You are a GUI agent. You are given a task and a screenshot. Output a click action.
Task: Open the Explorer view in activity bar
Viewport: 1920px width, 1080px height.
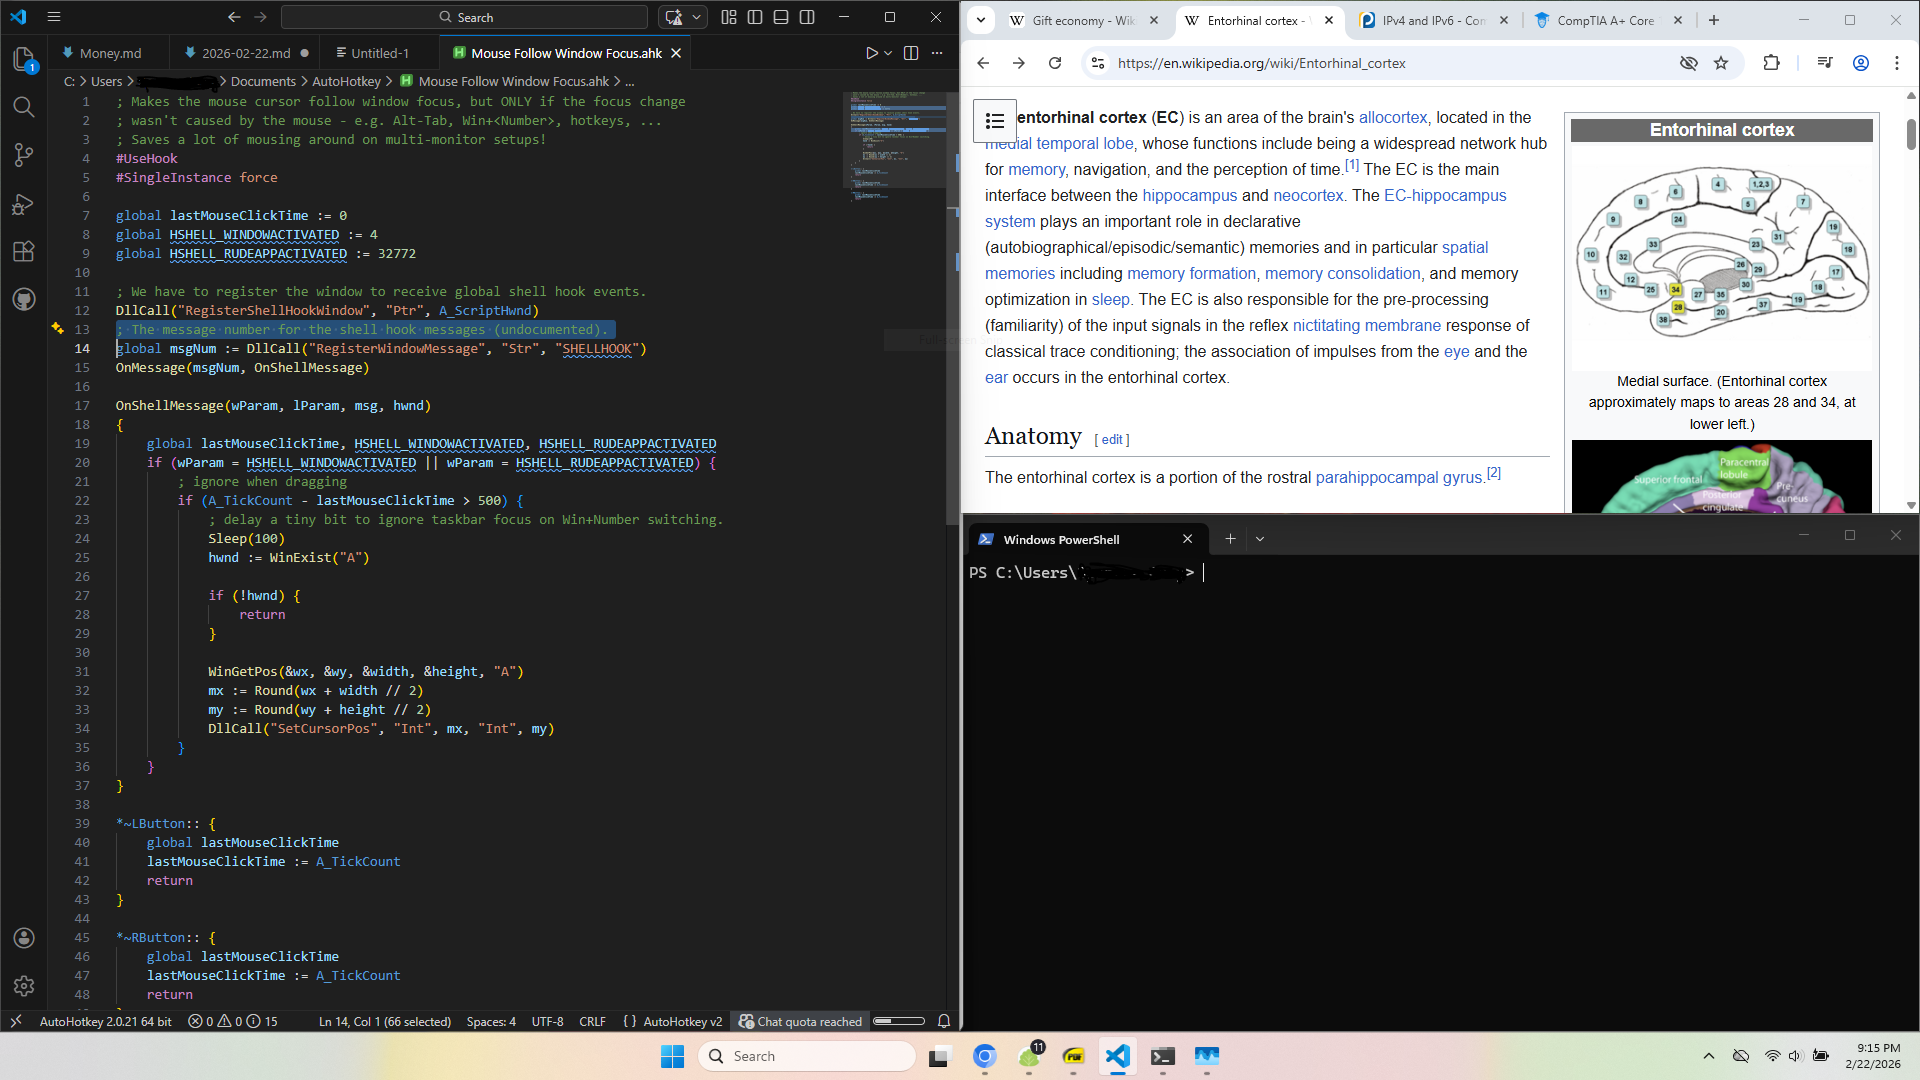24,60
